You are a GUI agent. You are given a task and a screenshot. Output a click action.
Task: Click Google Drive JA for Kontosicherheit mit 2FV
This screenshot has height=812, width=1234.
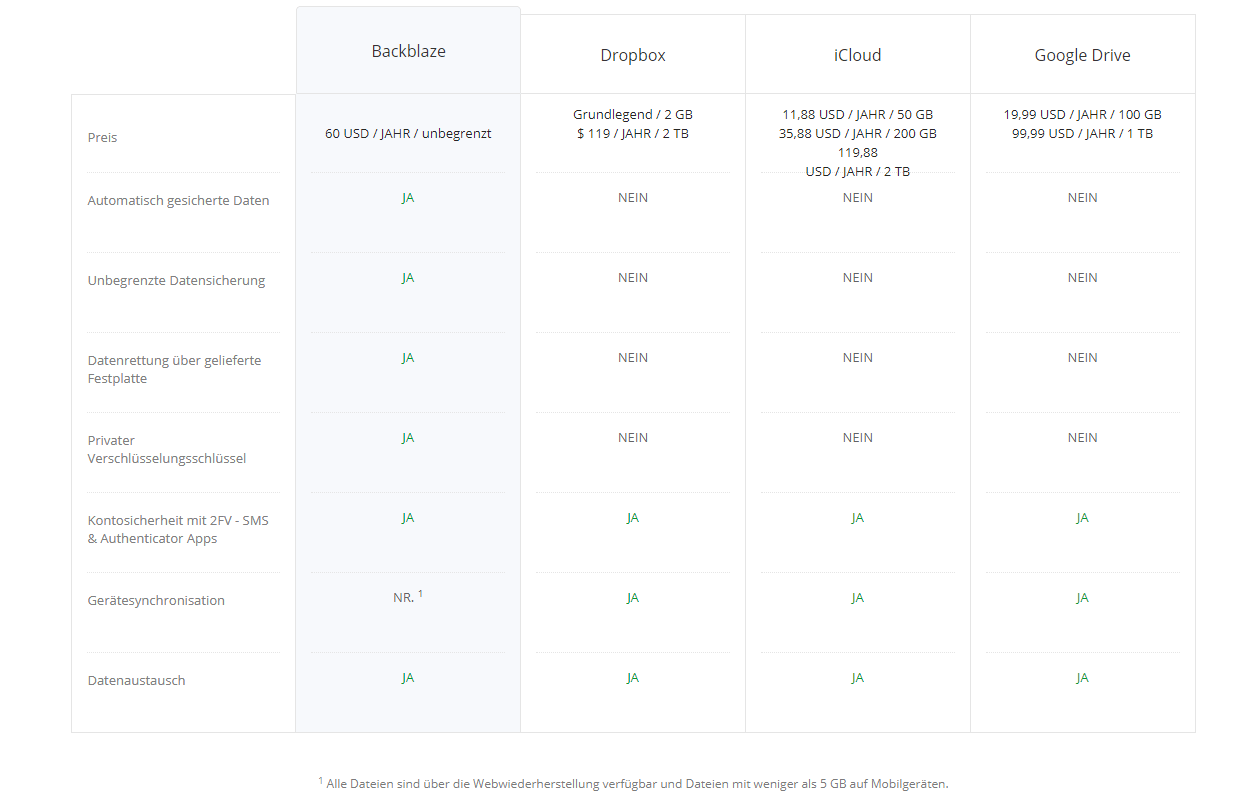[1082, 517]
